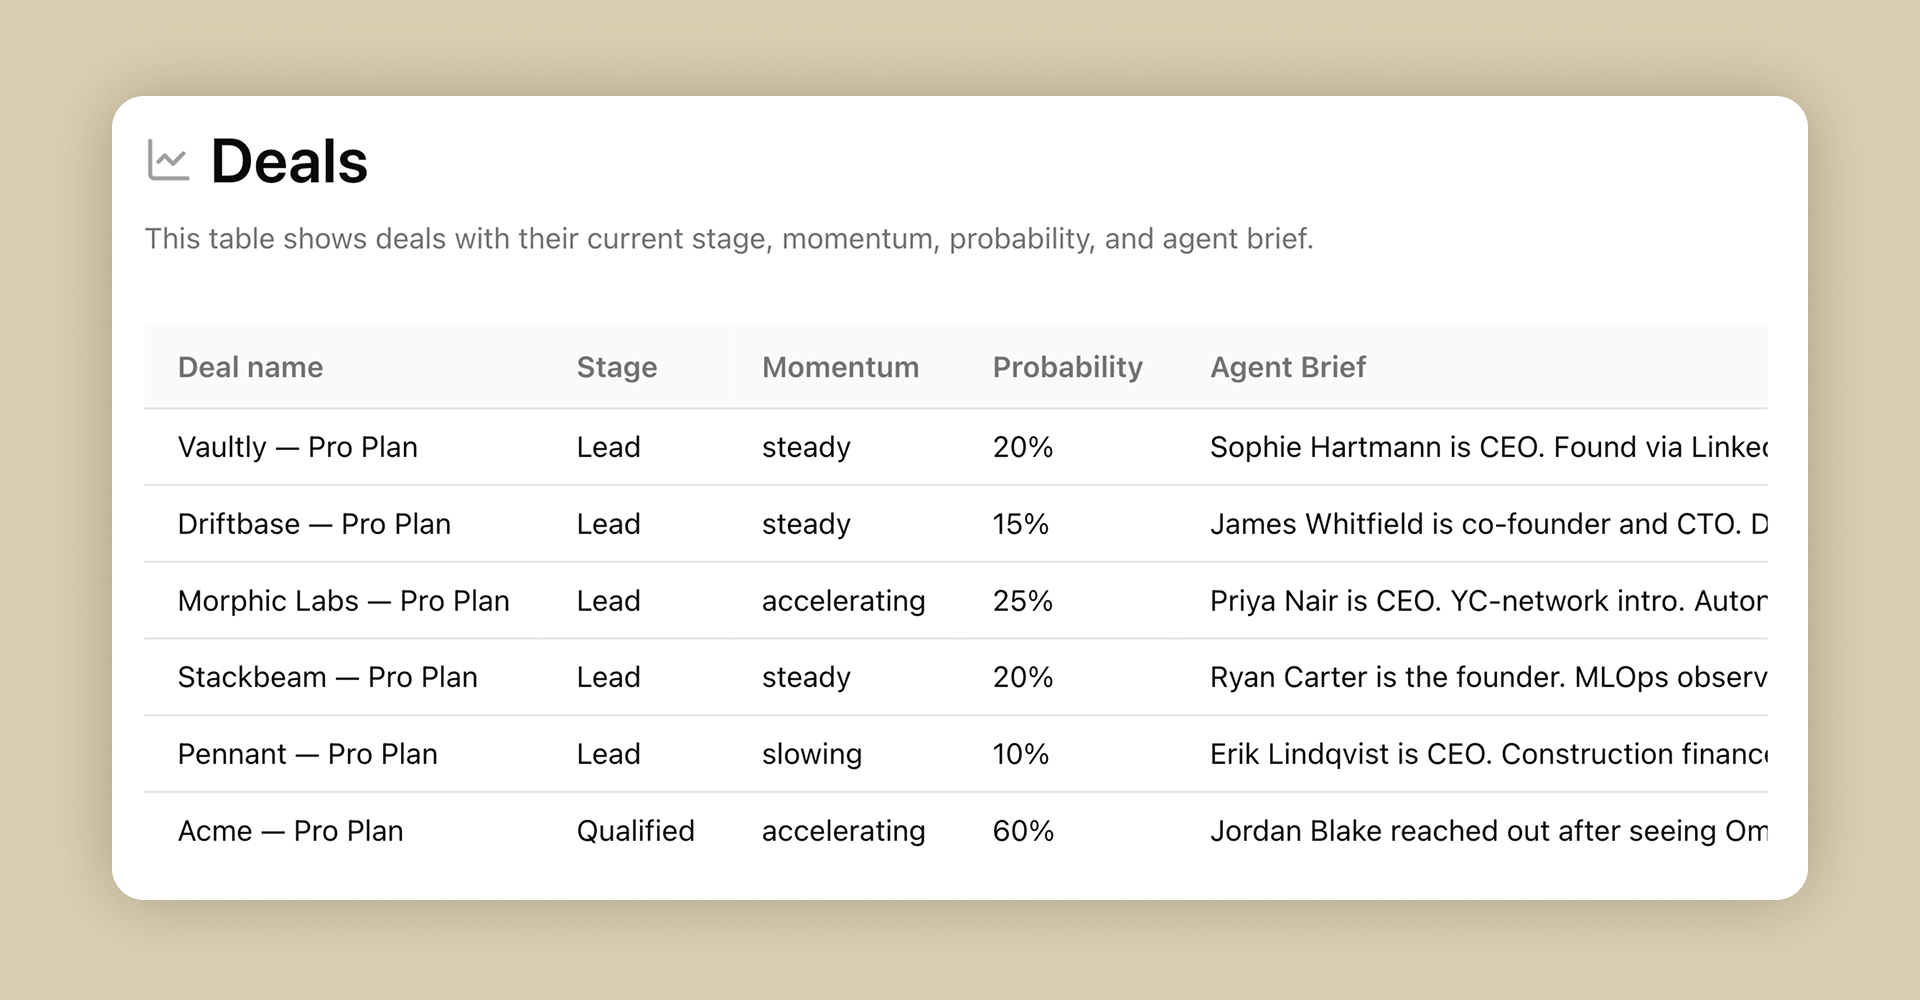The image size is (1920, 1000).
Task: Click the slowing momentum cell for Pennant
Action: (x=811, y=754)
